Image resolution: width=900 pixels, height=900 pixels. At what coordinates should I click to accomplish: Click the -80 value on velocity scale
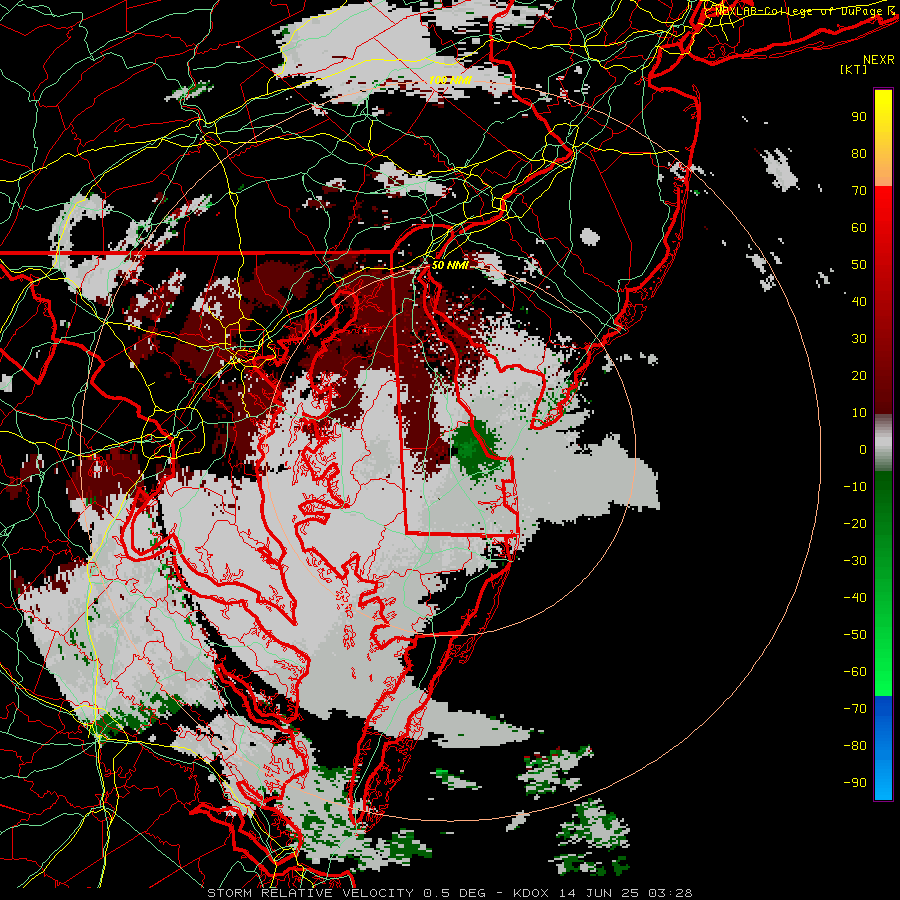pos(855,746)
